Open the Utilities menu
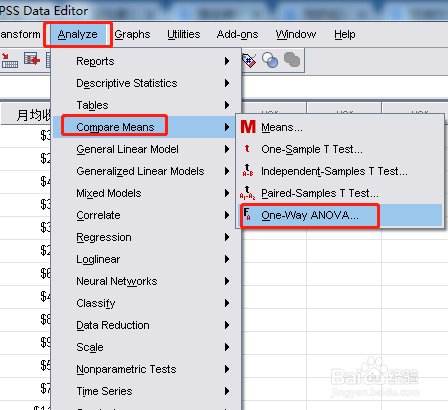This screenshot has width=448, height=410. tap(184, 34)
